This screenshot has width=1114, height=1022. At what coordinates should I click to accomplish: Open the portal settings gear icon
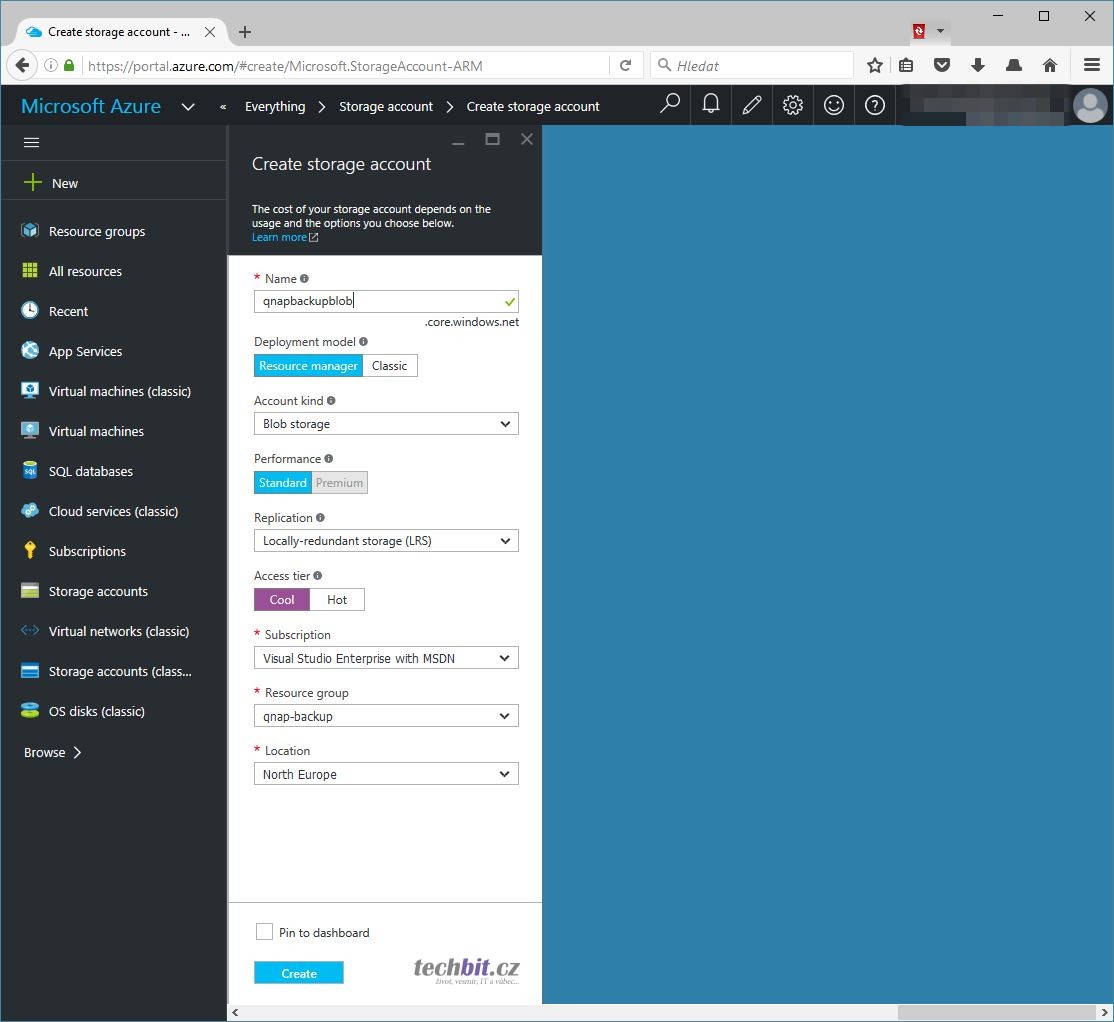(x=793, y=105)
